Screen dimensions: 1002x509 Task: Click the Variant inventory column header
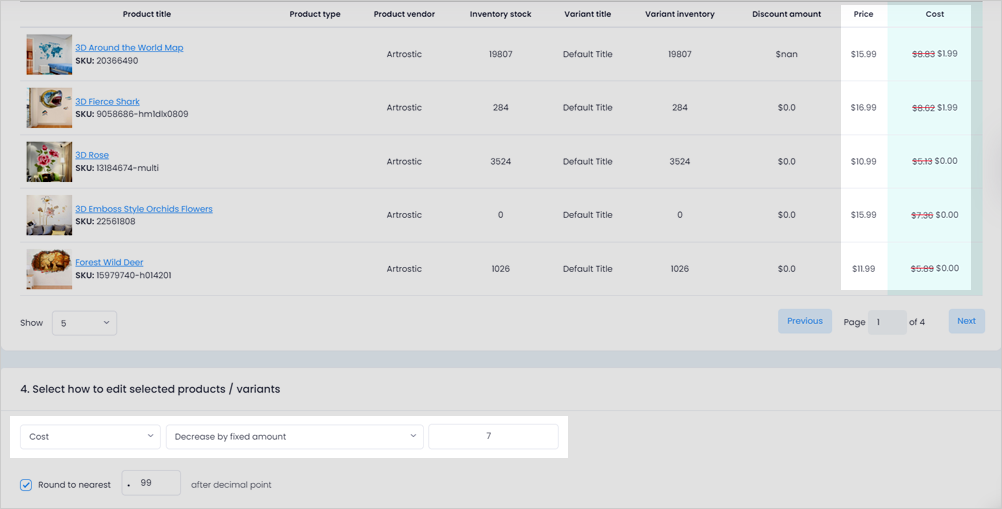[680, 14]
